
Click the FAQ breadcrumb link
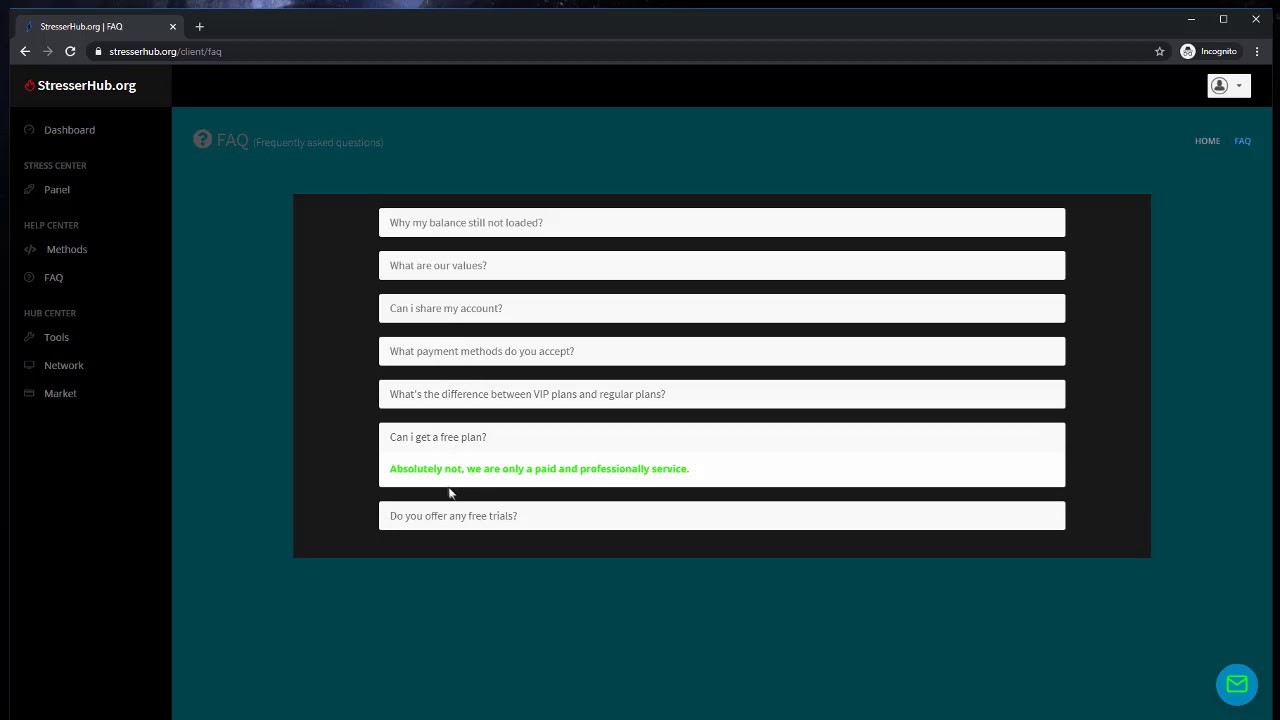[x=1242, y=141]
